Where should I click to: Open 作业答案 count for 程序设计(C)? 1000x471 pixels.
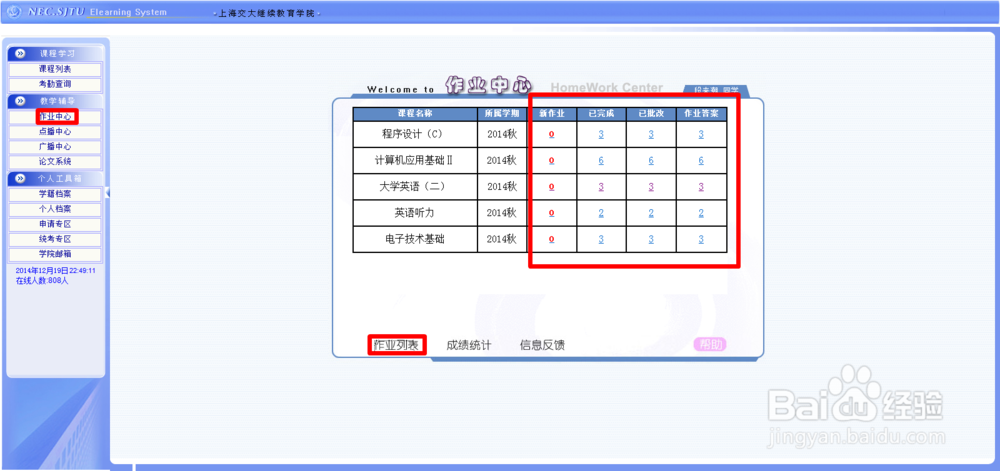click(x=701, y=134)
